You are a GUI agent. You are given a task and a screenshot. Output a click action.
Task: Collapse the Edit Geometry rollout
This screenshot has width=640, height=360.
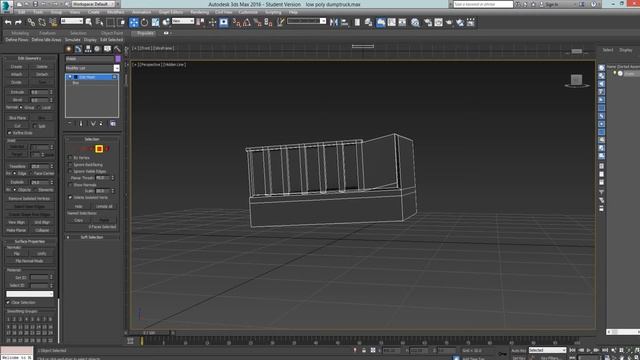[x=29, y=58]
